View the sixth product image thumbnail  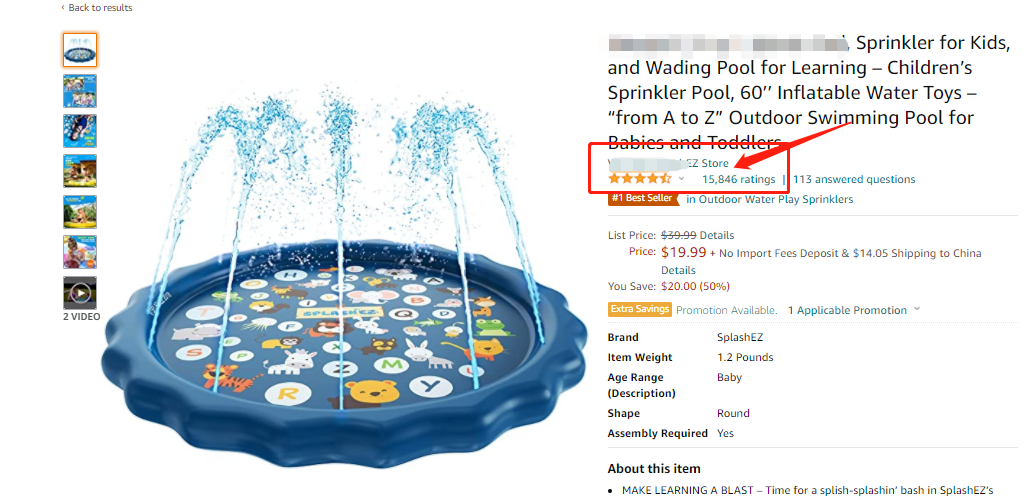coord(80,251)
